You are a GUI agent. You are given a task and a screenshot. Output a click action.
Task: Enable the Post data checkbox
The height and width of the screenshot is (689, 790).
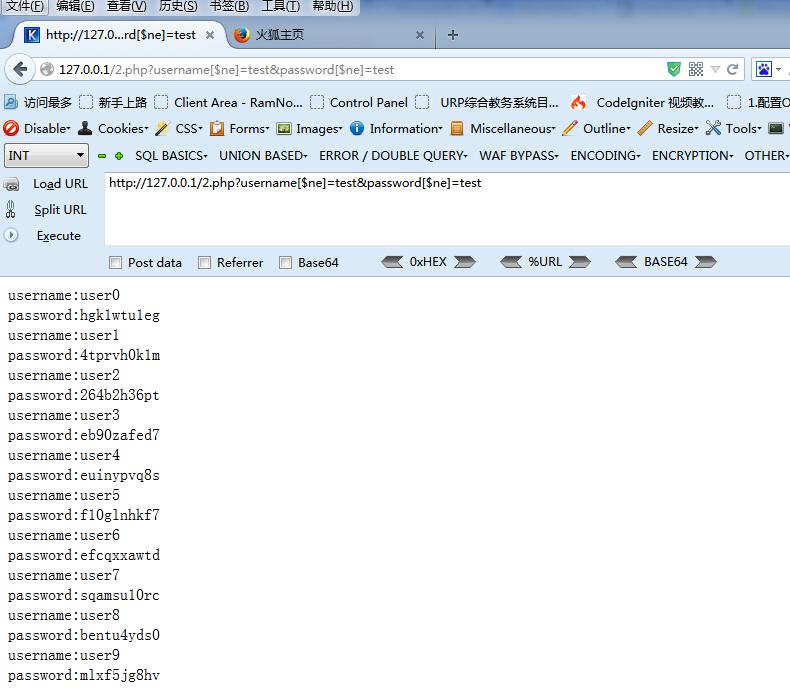115,262
